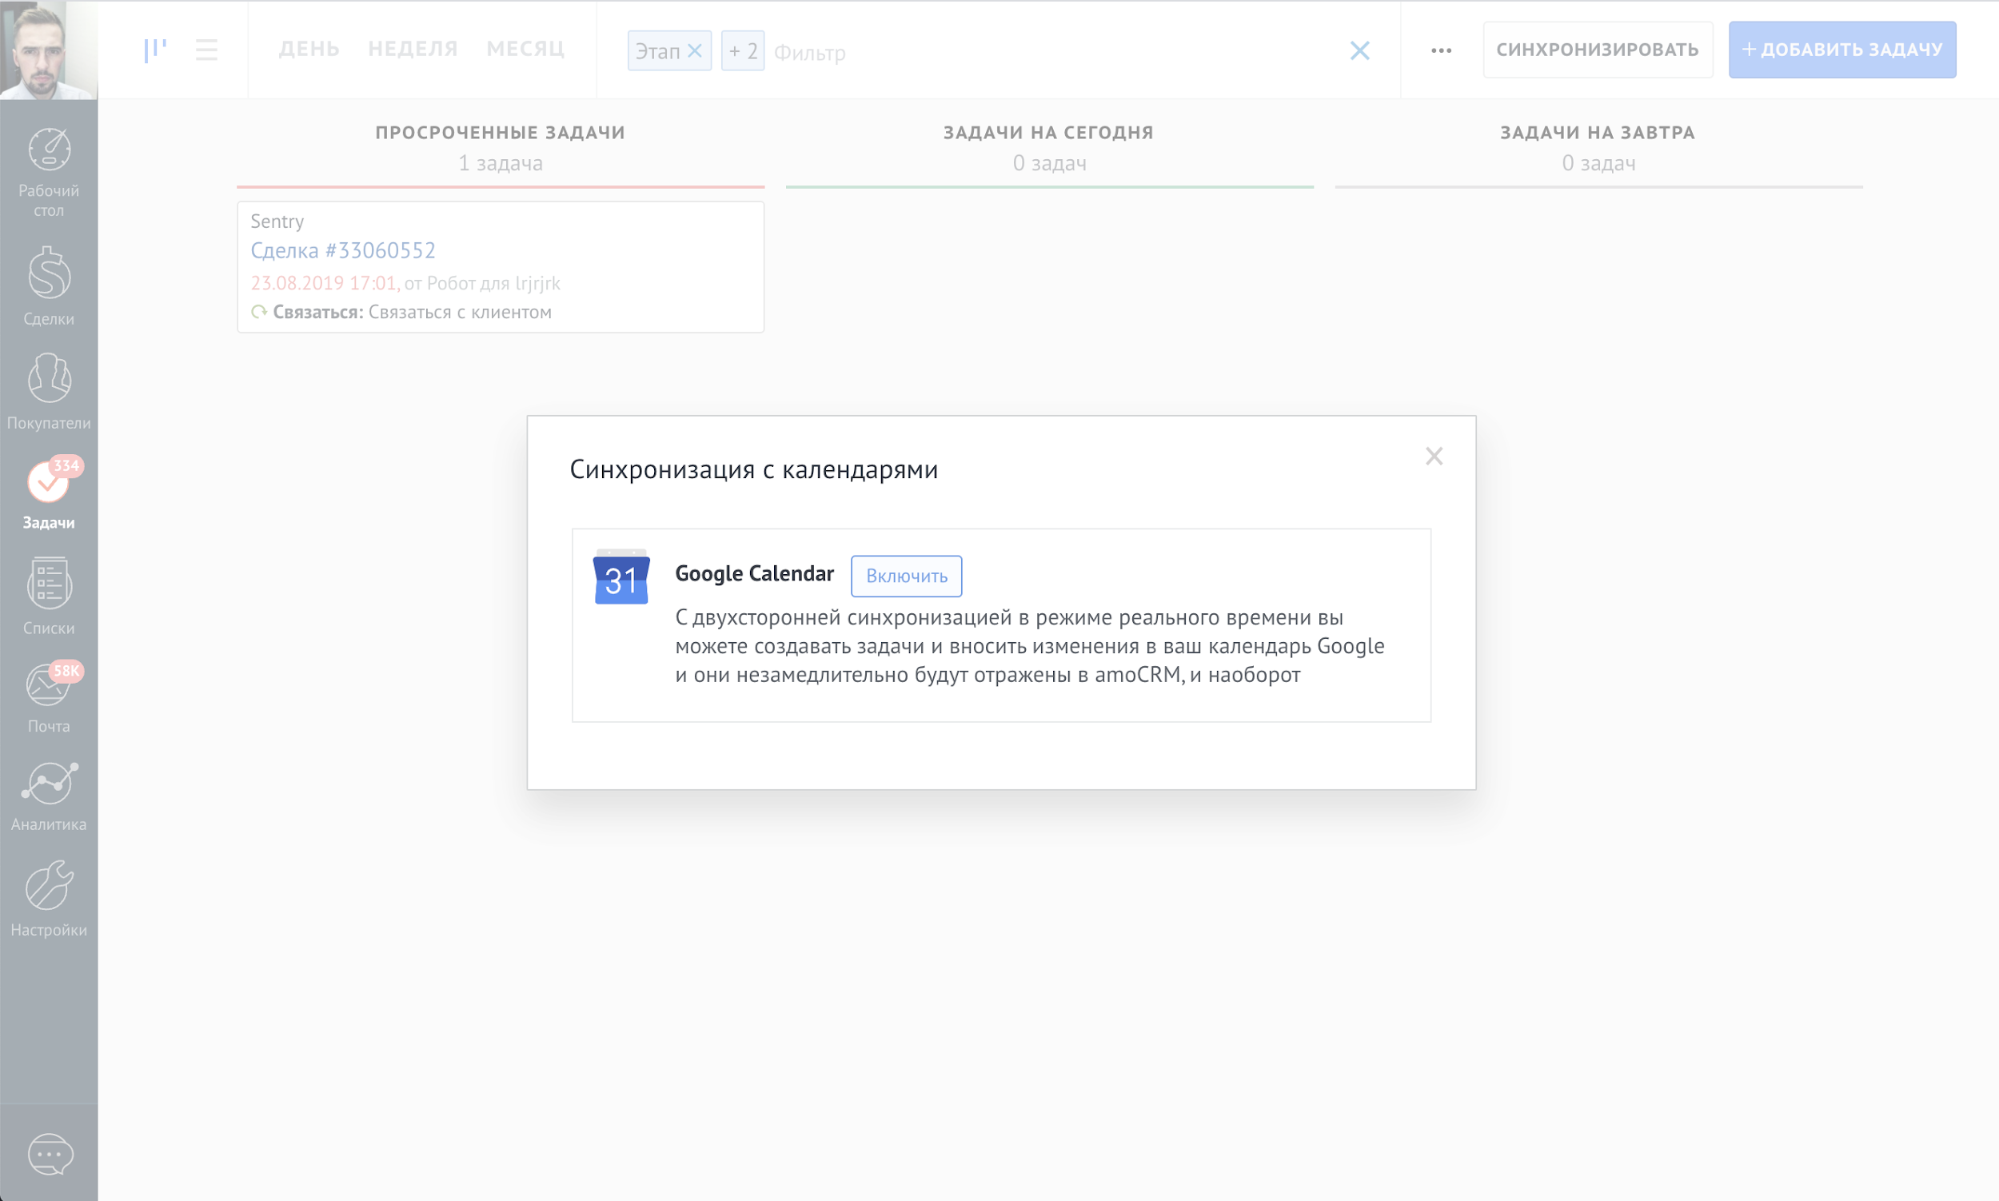1999x1201 pixels.
Task: Click the Google Calendar title text
Action: pos(754,573)
